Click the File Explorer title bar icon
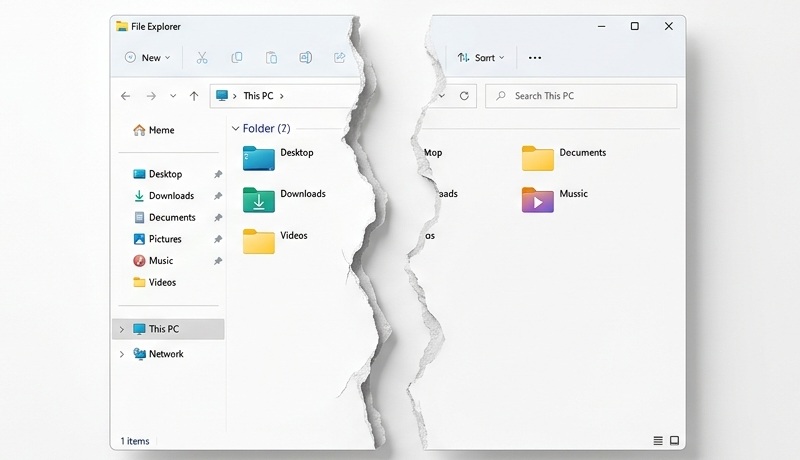The width and height of the screenshot is (800, 460). (x=121, y=26)
